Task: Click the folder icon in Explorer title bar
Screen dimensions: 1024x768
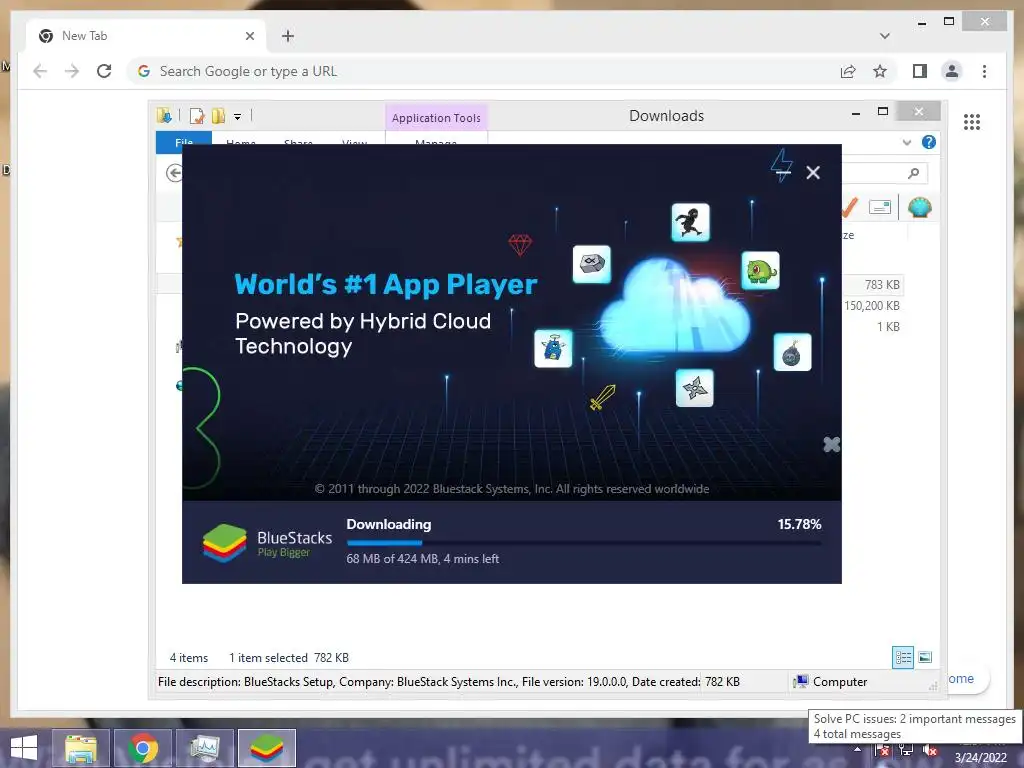Action: click(164, 116)
